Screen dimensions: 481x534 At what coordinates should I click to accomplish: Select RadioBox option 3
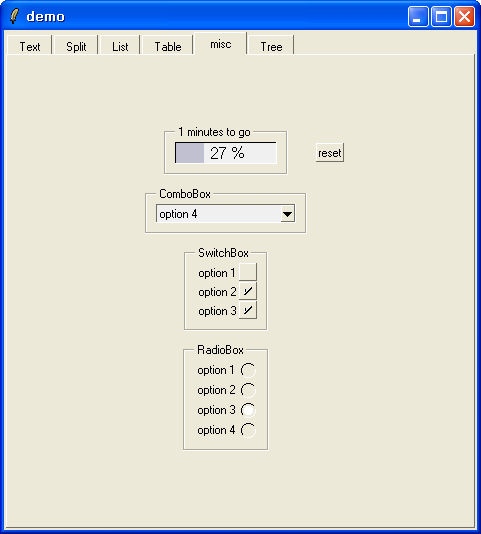point(248,410)
